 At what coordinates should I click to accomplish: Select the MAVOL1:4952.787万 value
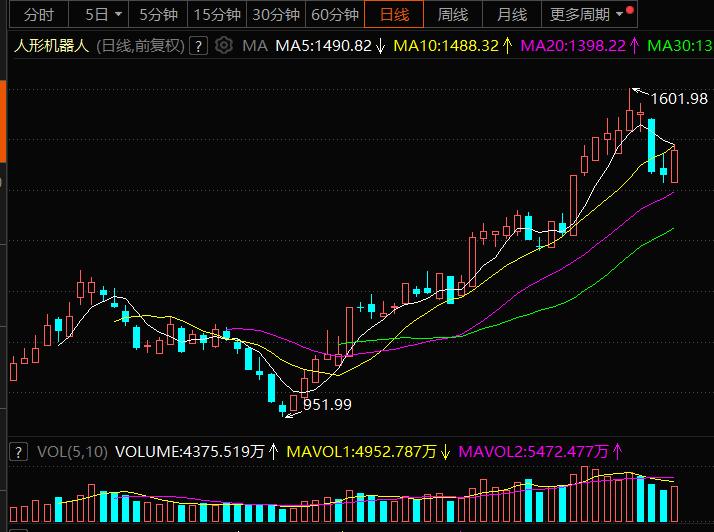pos(362,451)
